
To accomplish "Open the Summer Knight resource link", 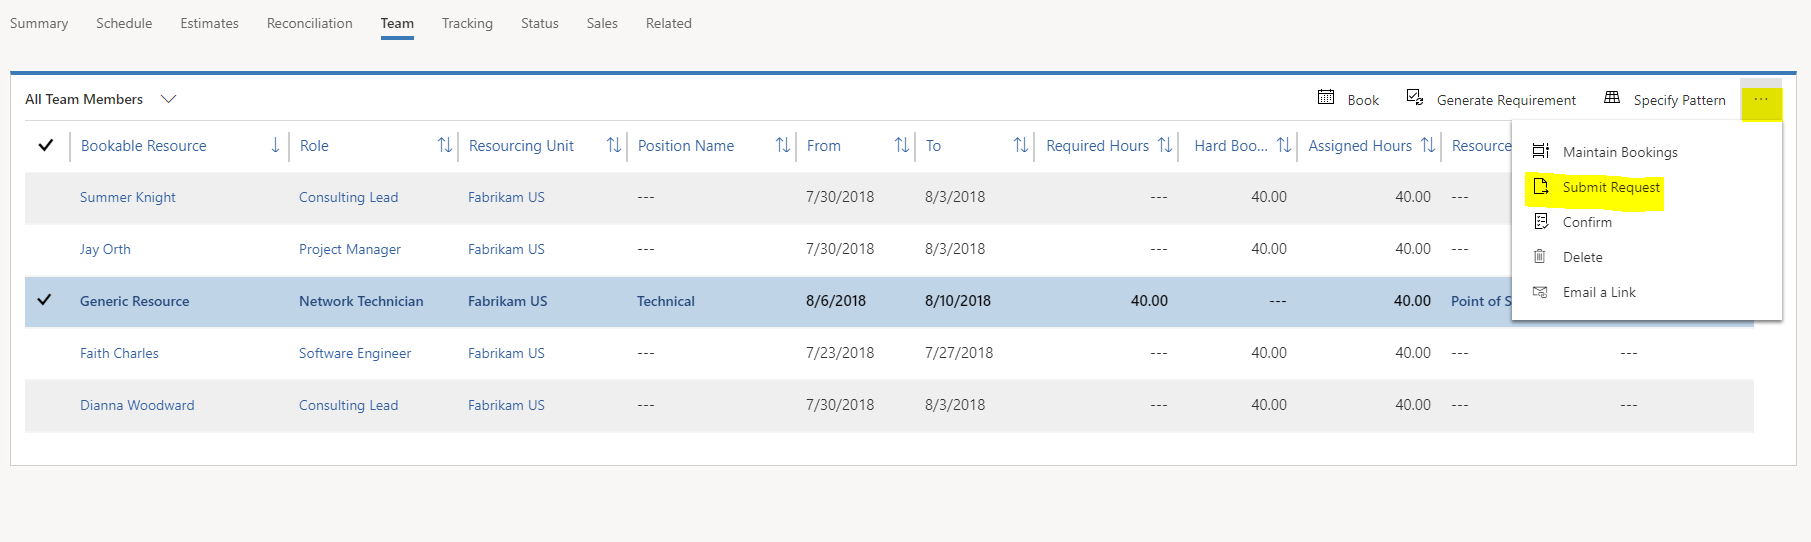I will tap(127, 197).
